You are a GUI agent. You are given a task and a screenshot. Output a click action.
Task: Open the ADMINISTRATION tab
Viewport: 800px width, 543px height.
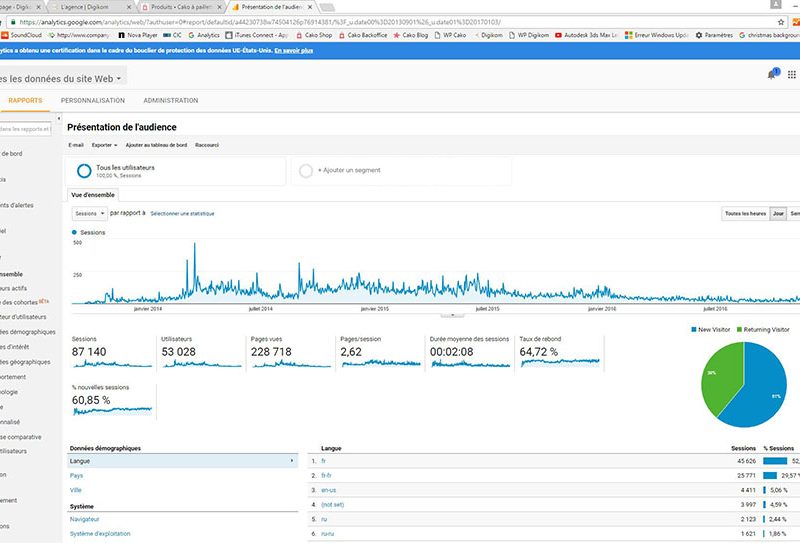(171, 101)
